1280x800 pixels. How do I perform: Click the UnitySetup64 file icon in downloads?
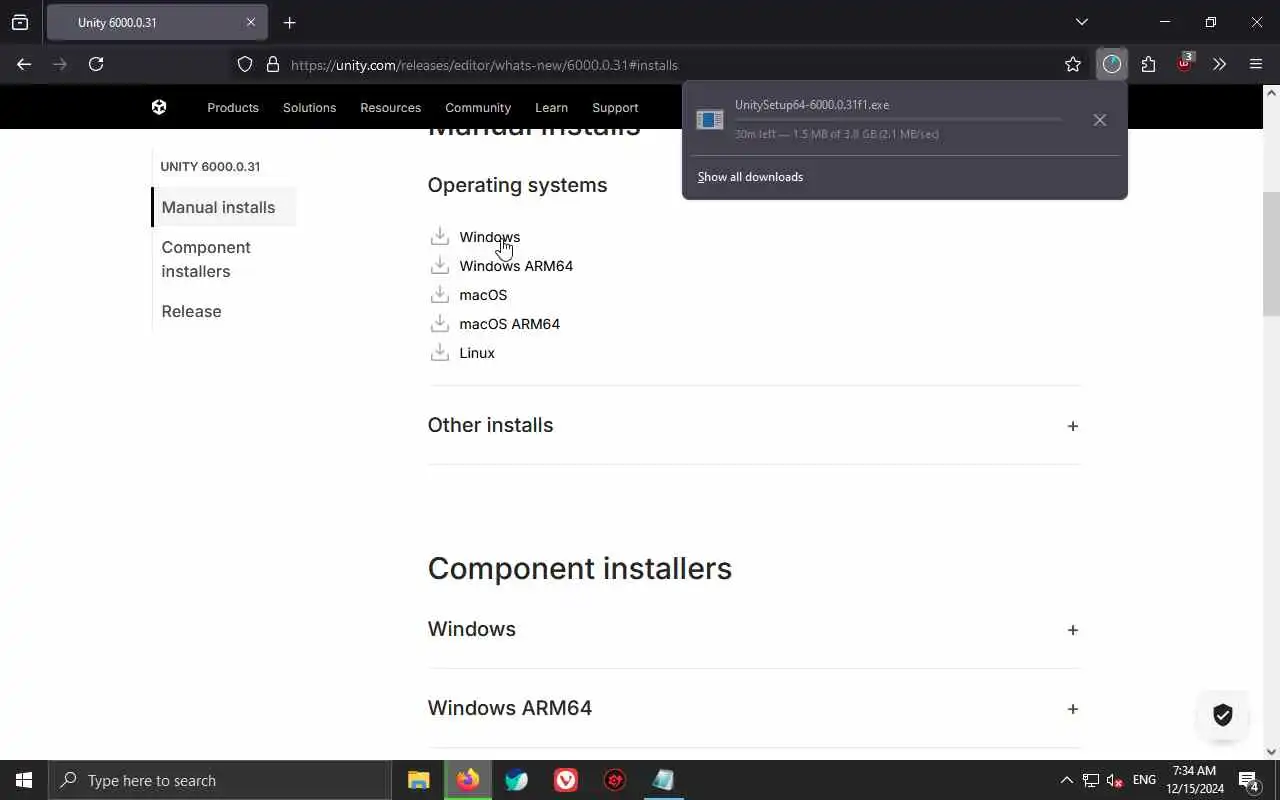[710, 120]
